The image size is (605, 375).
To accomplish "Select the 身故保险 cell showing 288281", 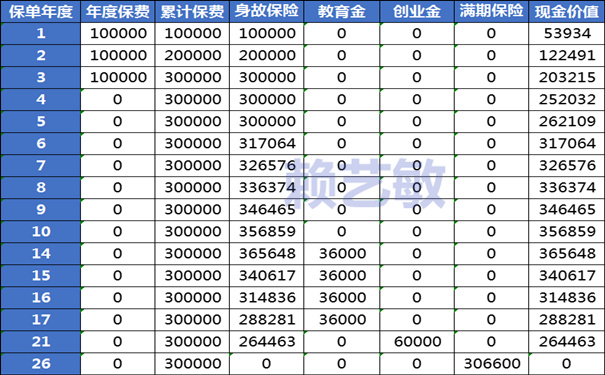I will pyautogui.click(x=267, y=319).
